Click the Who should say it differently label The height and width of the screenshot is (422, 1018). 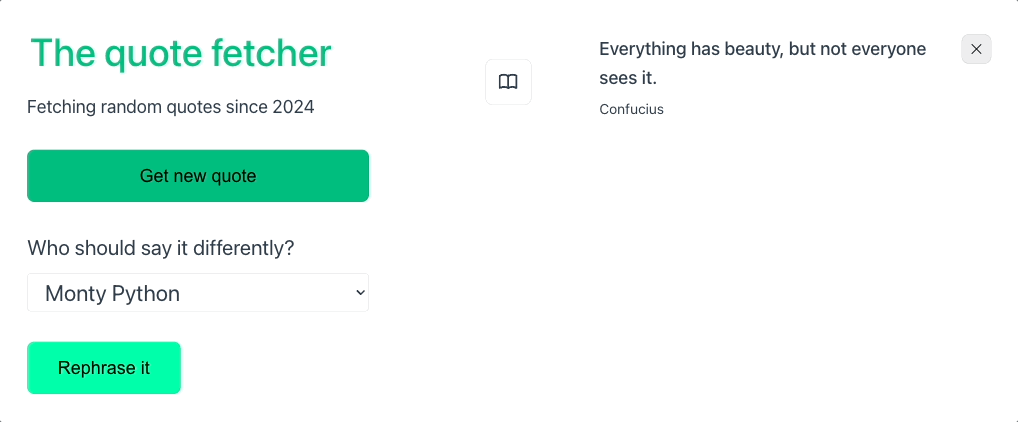(161, 248)
